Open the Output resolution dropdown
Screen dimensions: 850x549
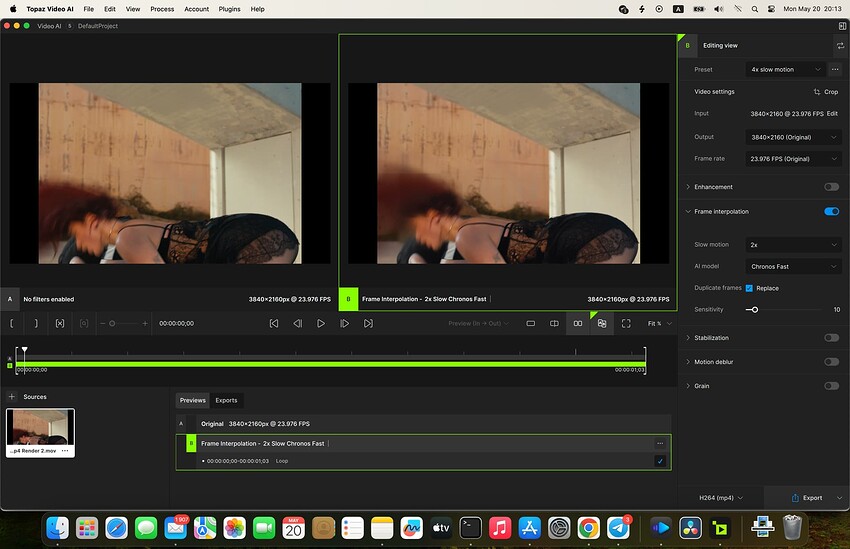pyautogui.click(x=794, y=137)
